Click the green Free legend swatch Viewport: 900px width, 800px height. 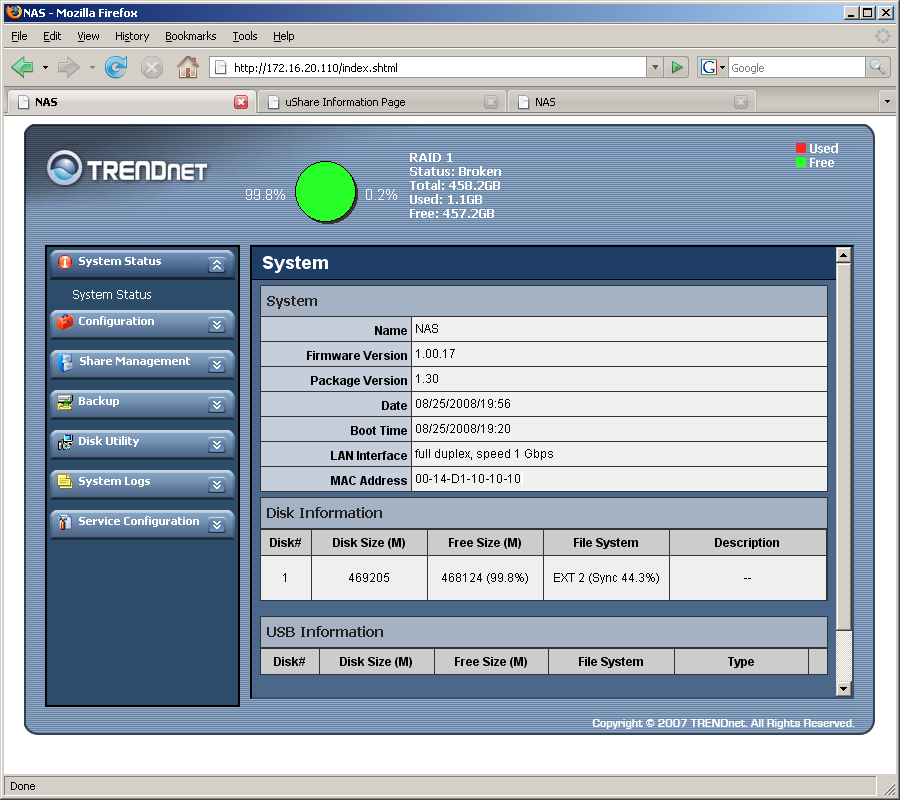click(801, 162)
